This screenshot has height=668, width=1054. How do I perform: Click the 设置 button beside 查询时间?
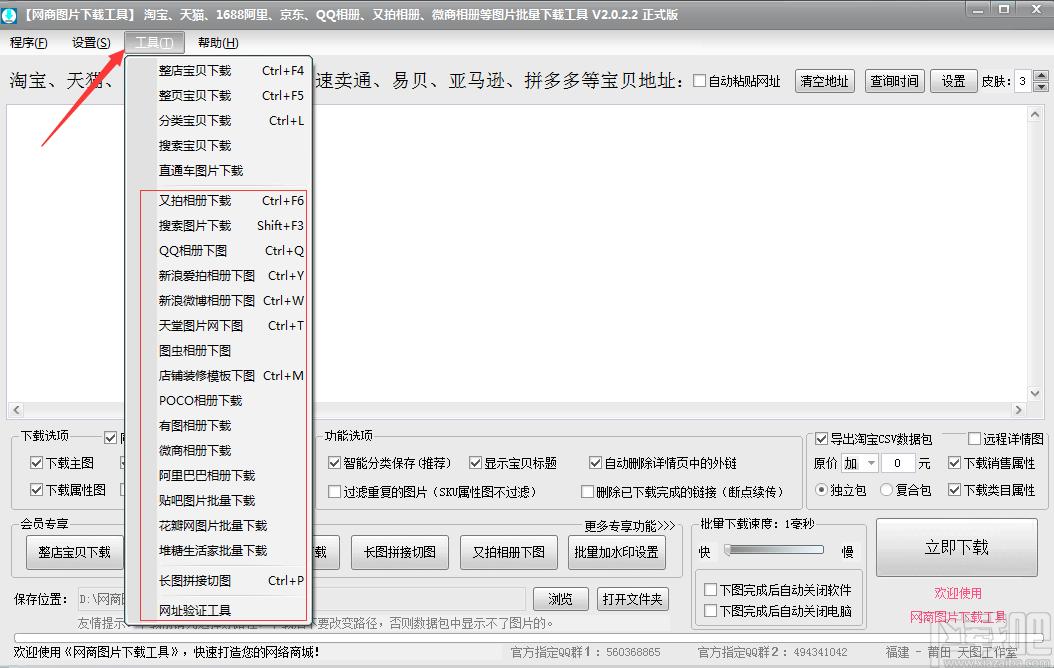tap(953, 81)
